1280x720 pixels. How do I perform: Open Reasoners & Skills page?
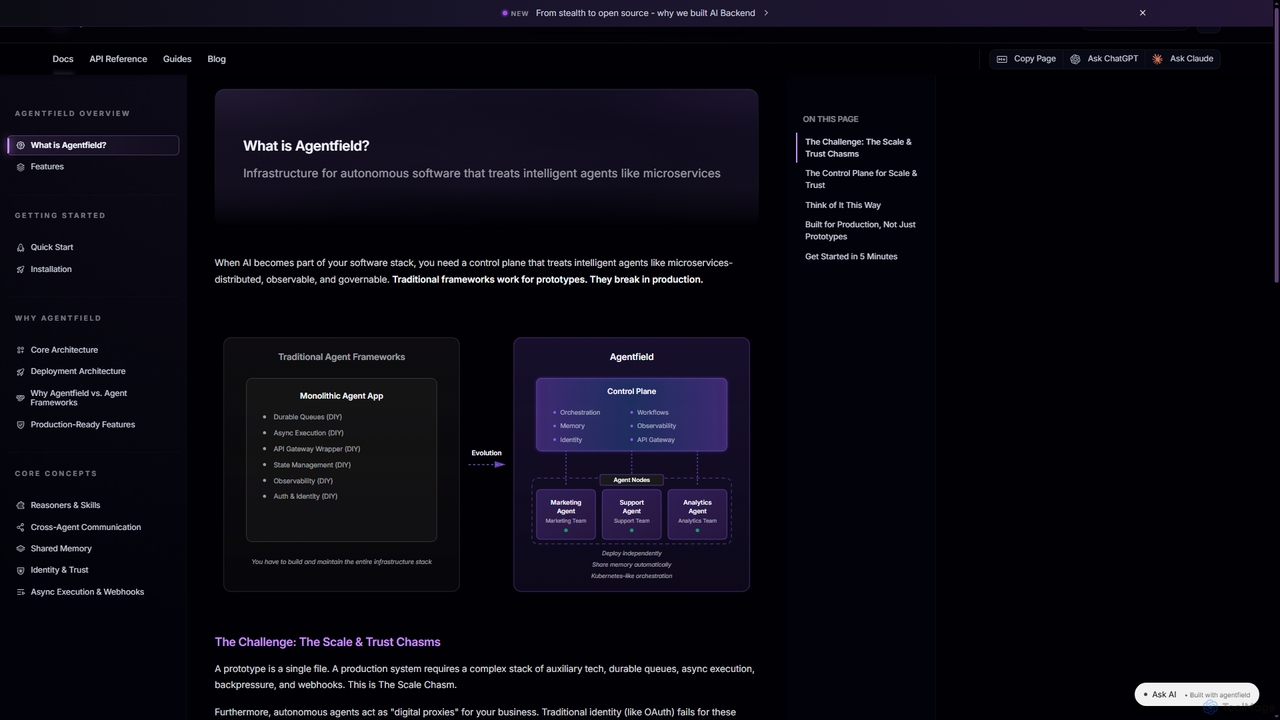(93, 505)
